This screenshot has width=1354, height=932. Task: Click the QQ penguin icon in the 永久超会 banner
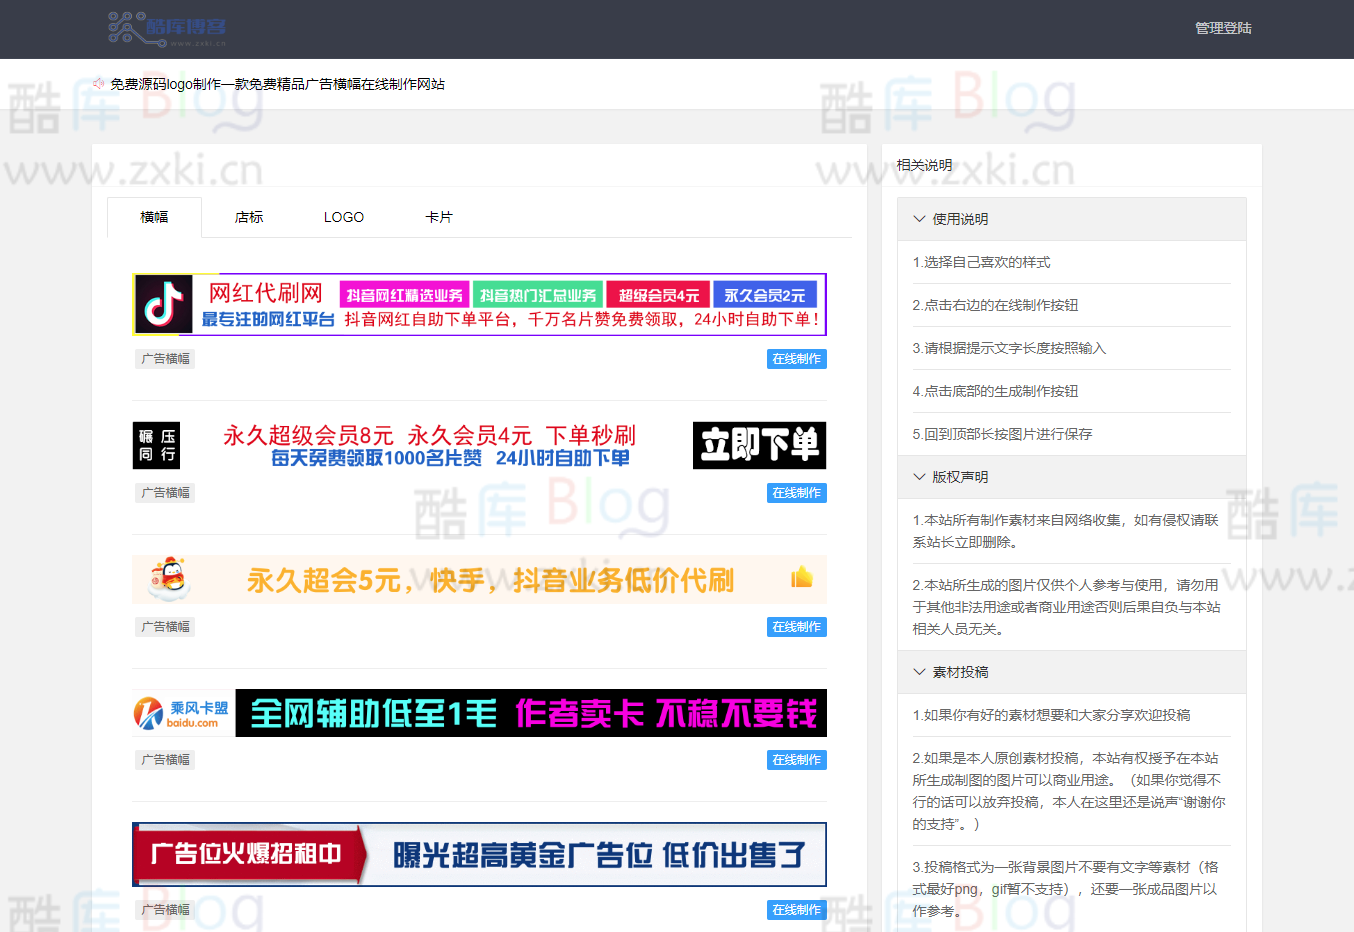click(x=168, y=579)
